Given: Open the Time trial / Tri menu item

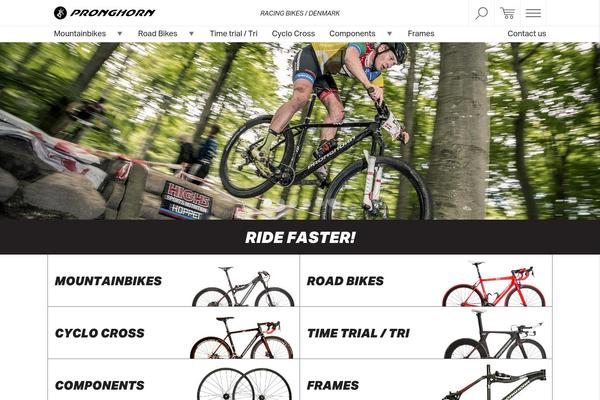Looking at the screenshot, I should 233,34.
